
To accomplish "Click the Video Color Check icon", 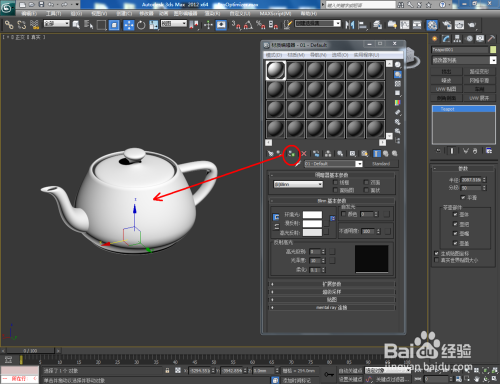I will click(x=398, y=103).
